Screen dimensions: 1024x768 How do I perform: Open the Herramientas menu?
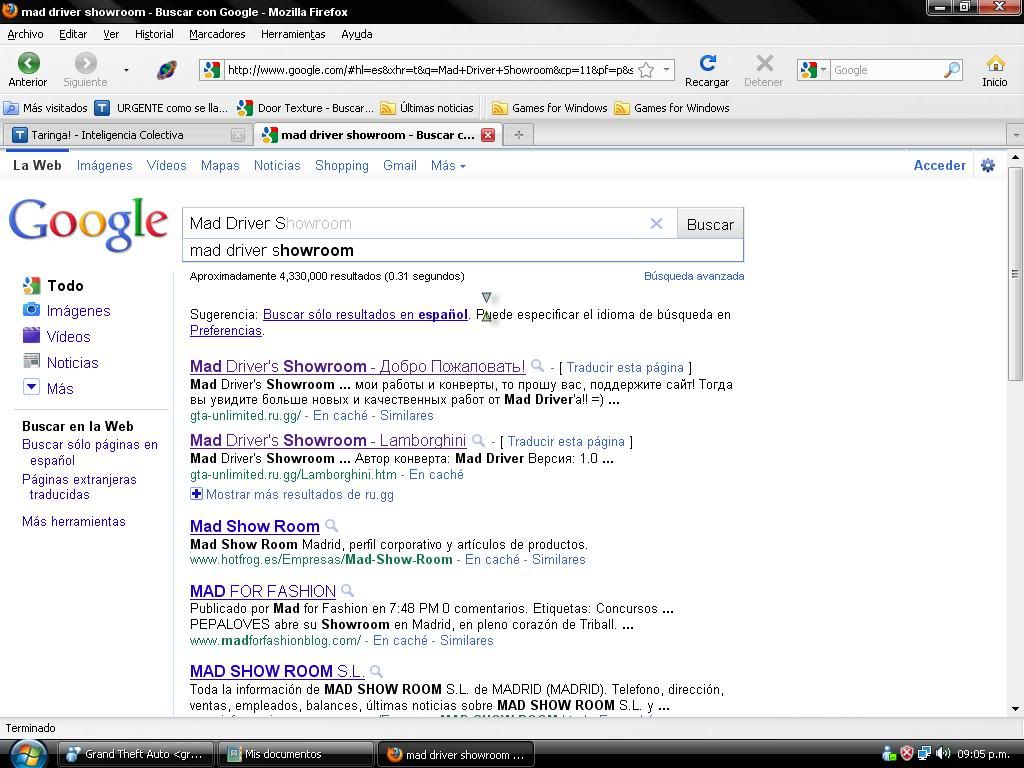coord(293,34)
